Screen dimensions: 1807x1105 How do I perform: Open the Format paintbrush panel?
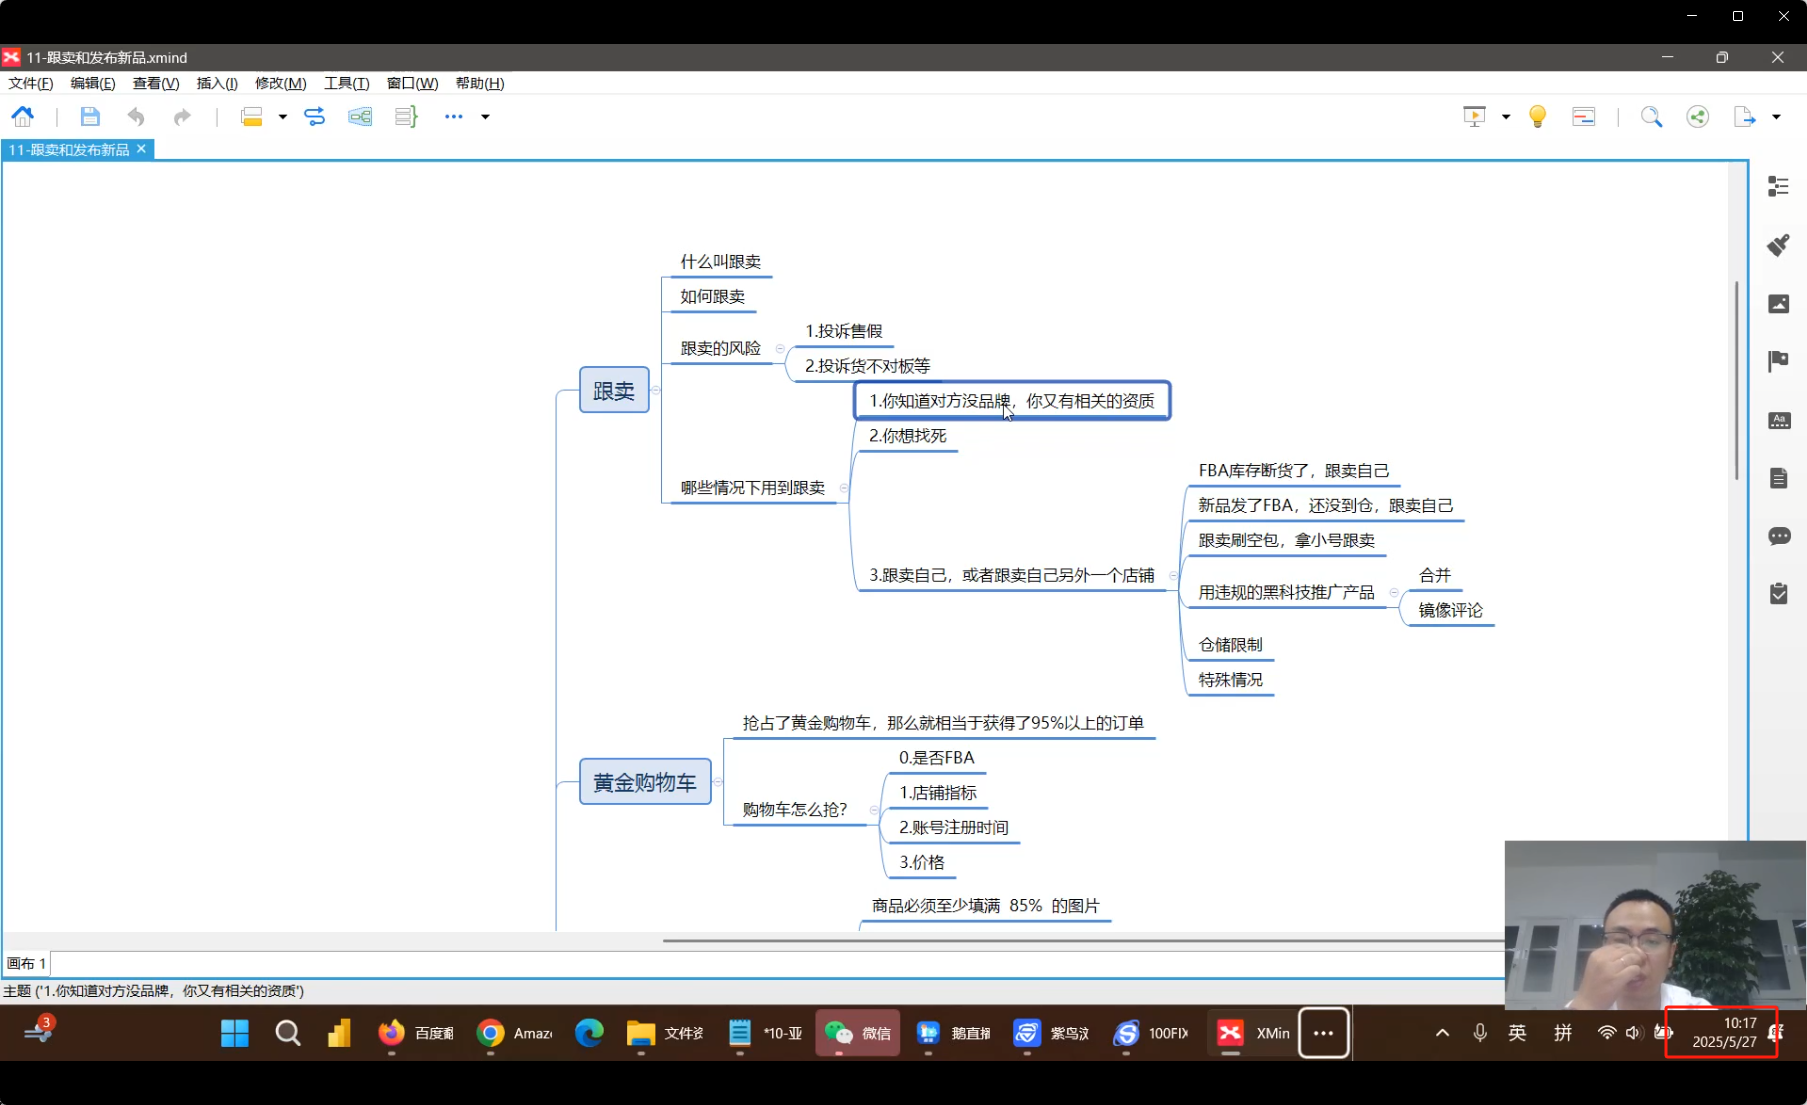click(x=1778, y=245)
